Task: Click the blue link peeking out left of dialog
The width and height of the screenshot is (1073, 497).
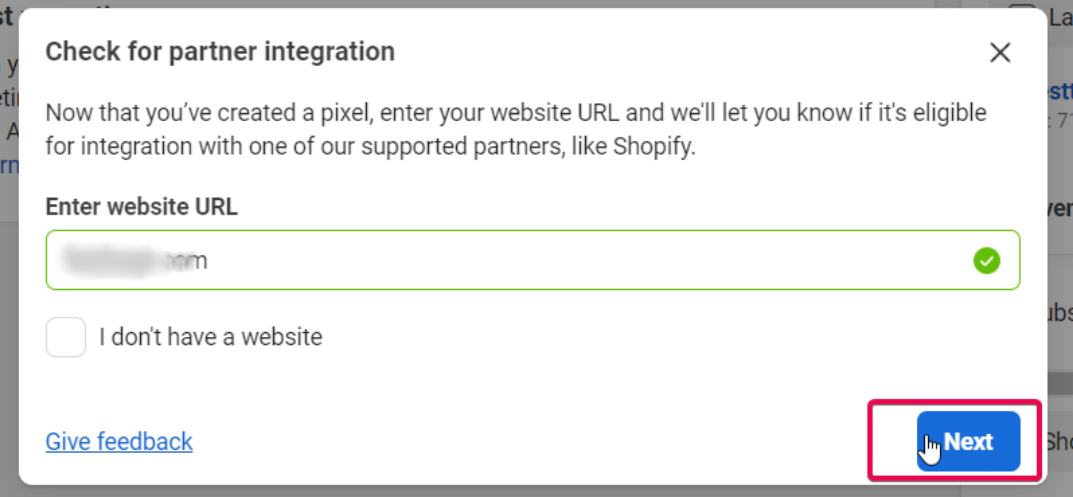Action: click(9, 166)
